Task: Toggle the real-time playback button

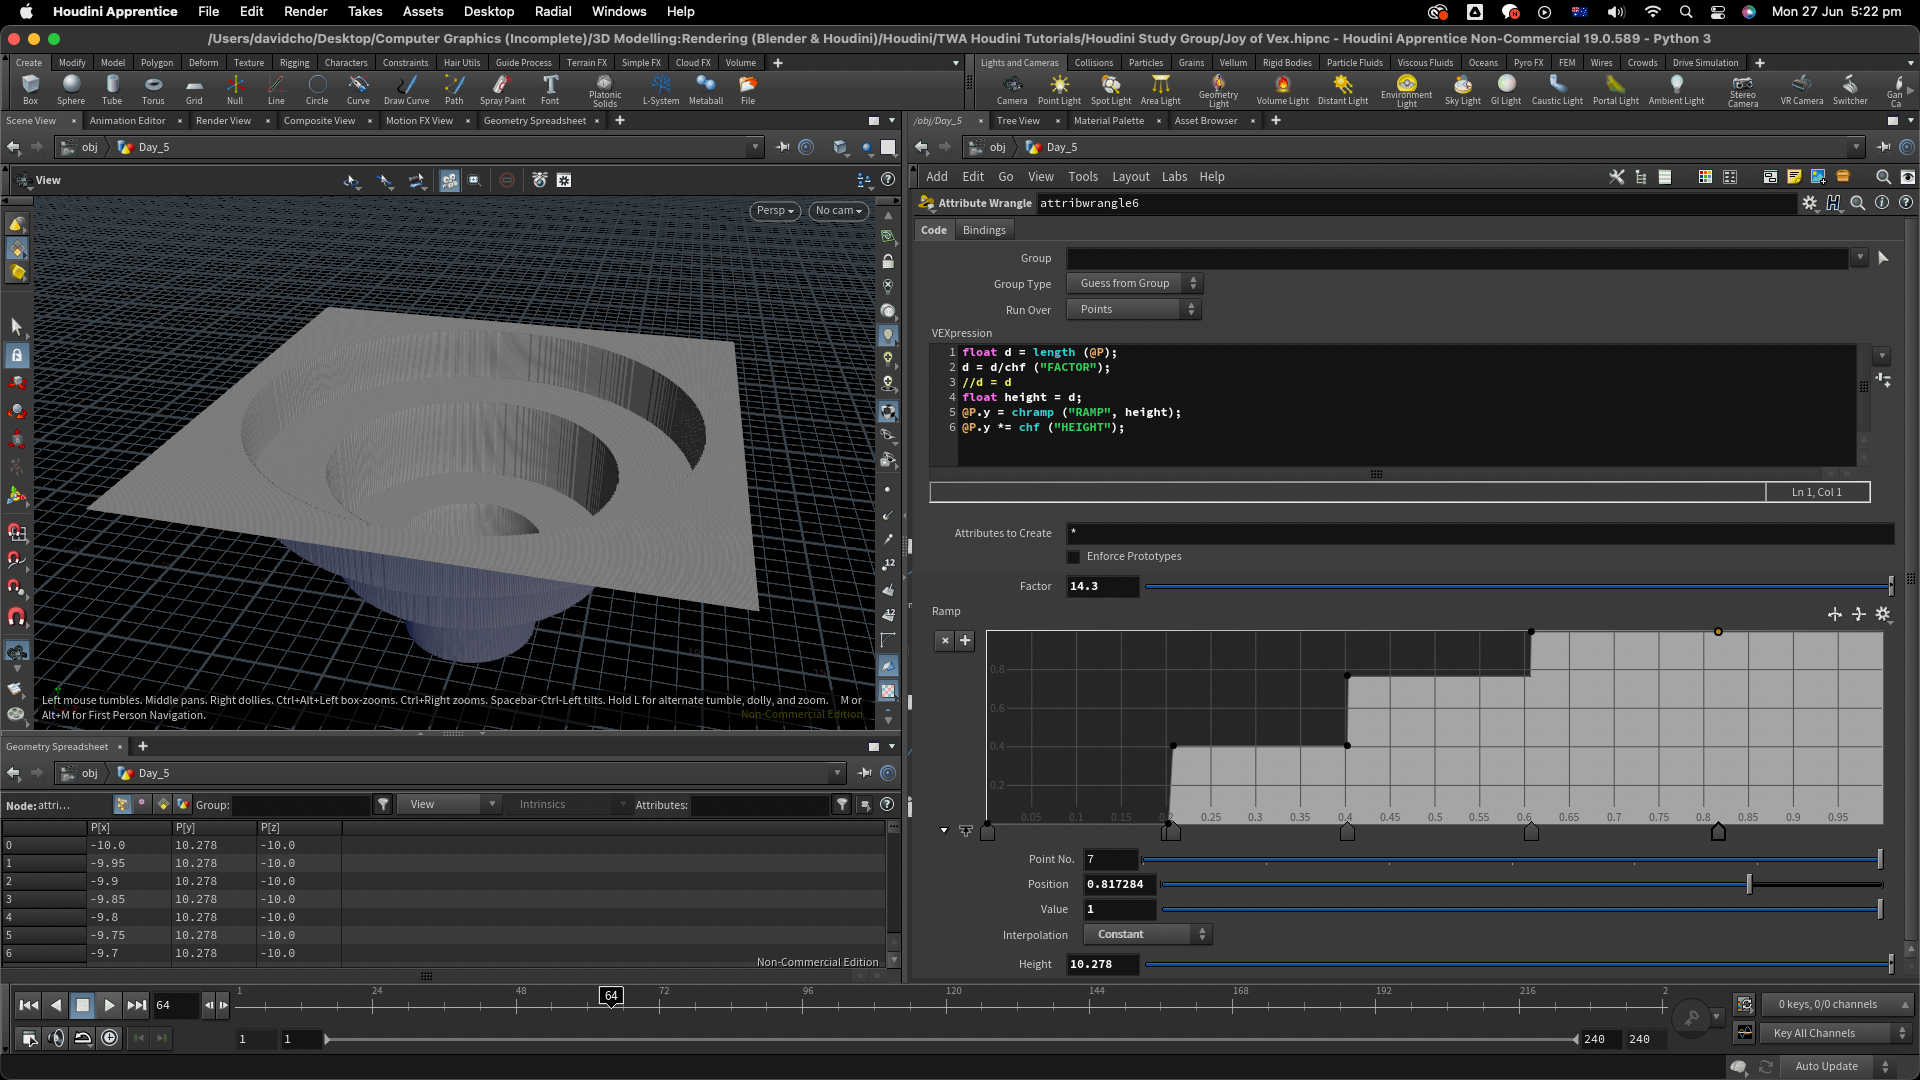Action: coord(109,1038)
